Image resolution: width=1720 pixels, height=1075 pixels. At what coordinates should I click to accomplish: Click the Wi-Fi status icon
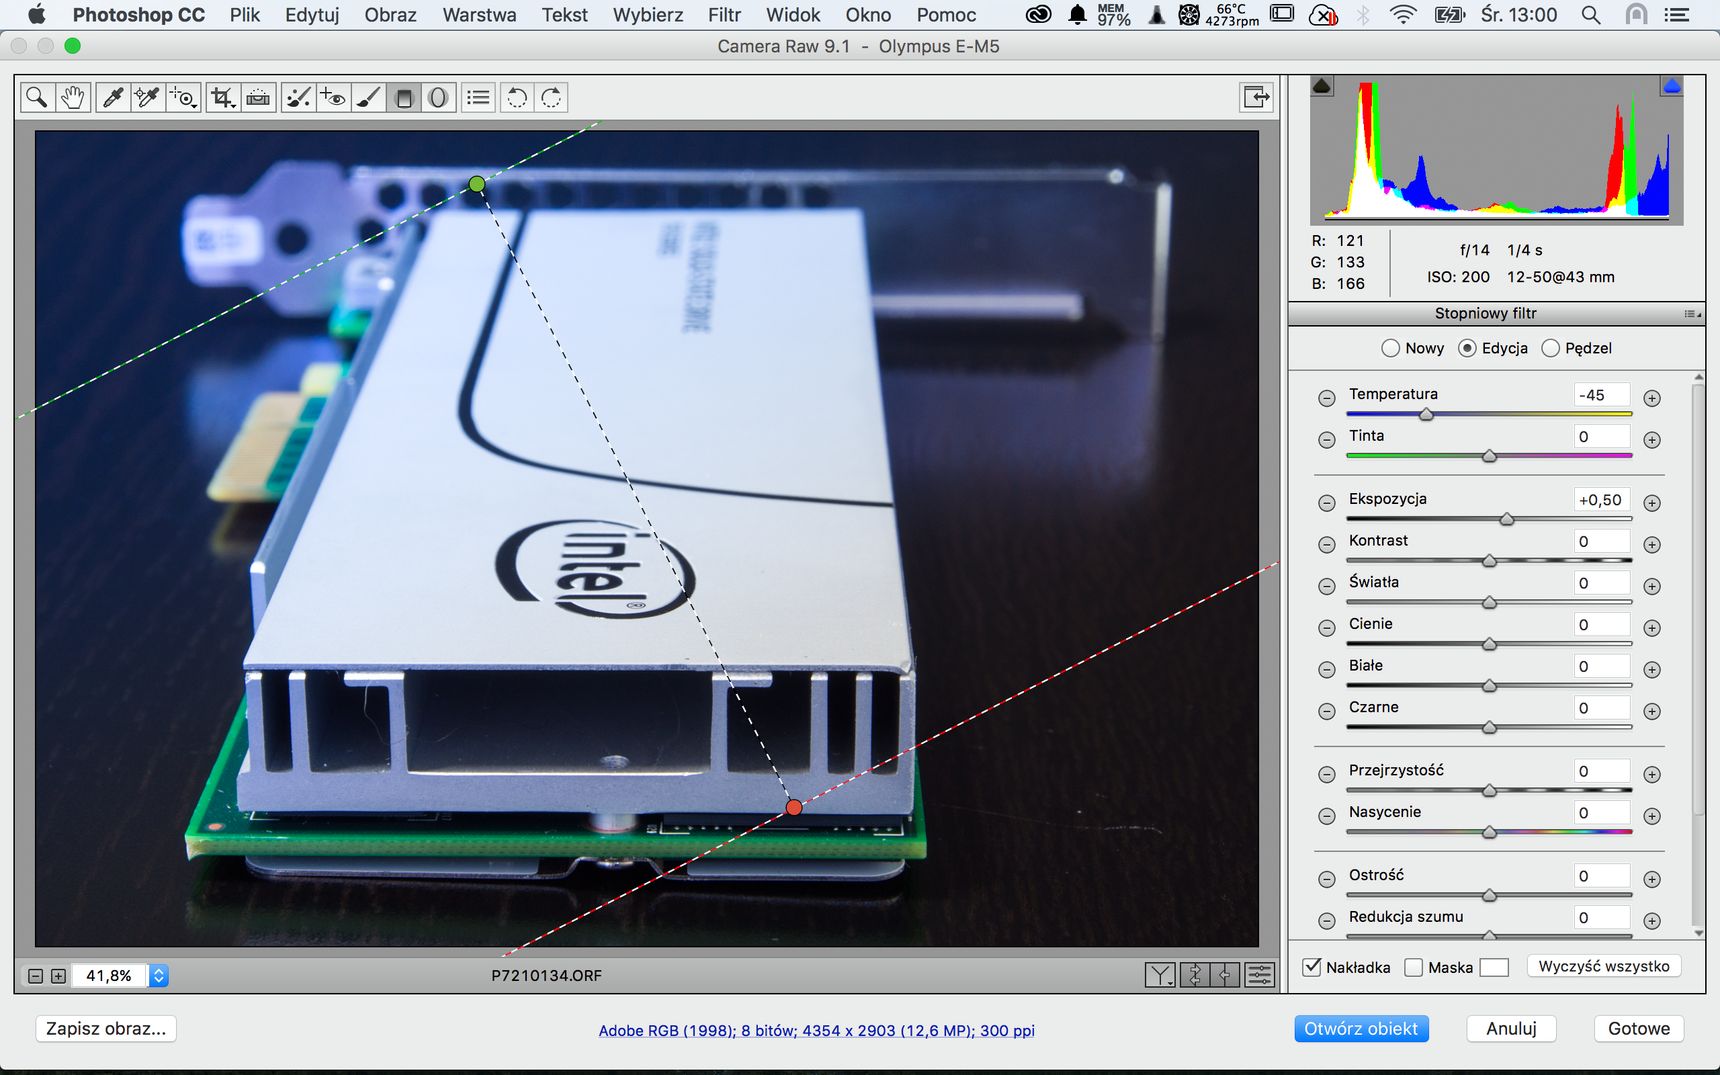coord(1404,15)
